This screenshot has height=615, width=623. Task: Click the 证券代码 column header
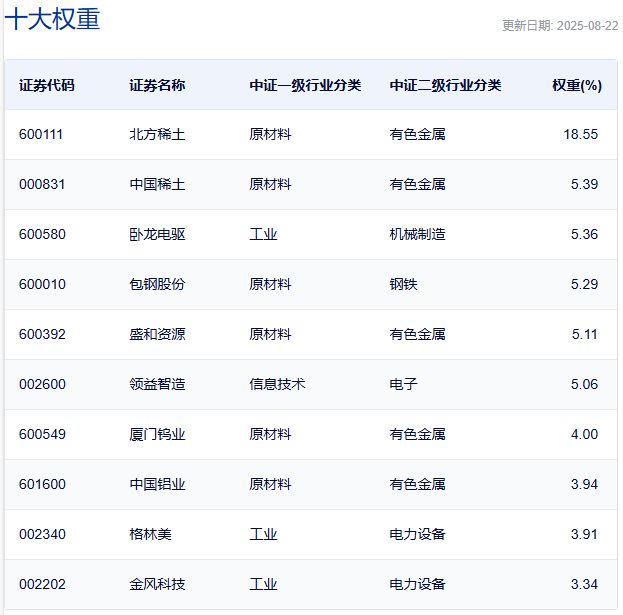pos(46,85)
